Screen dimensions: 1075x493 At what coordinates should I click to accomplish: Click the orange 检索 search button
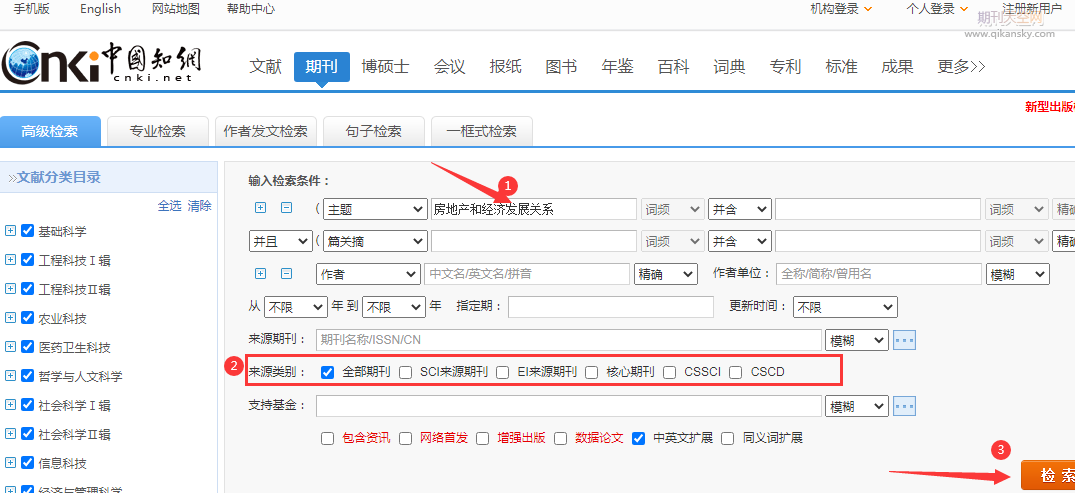(x=1050, y=475)
